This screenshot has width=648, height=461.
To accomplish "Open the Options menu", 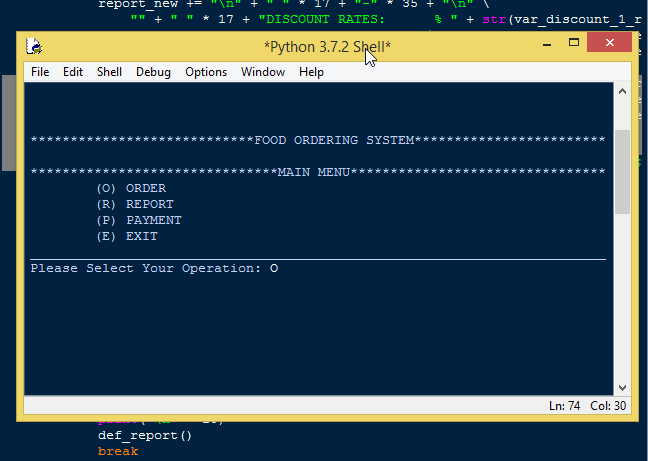I will coord(206,72).
